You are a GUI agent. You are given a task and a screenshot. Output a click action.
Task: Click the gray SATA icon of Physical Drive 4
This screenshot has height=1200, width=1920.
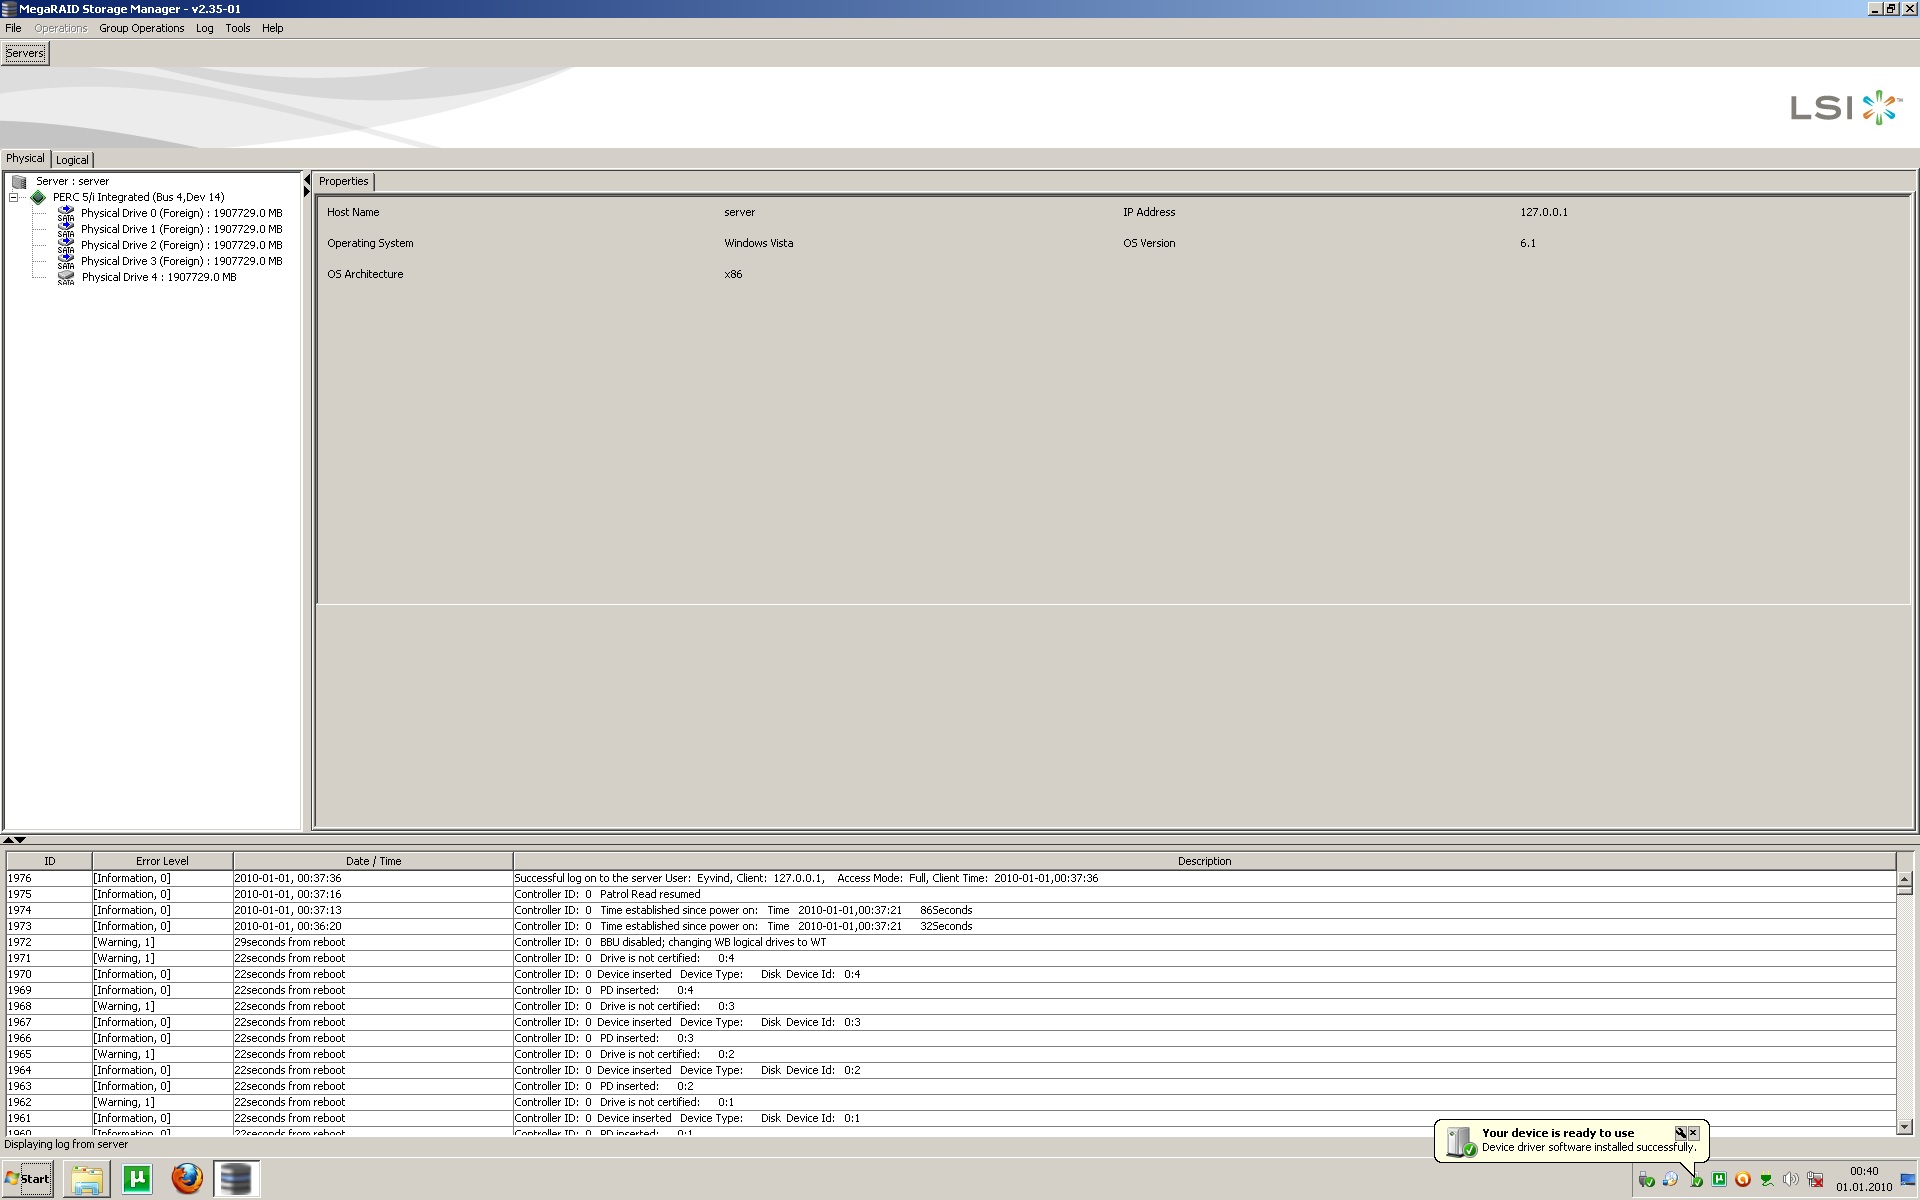click(x=66, y=277)
